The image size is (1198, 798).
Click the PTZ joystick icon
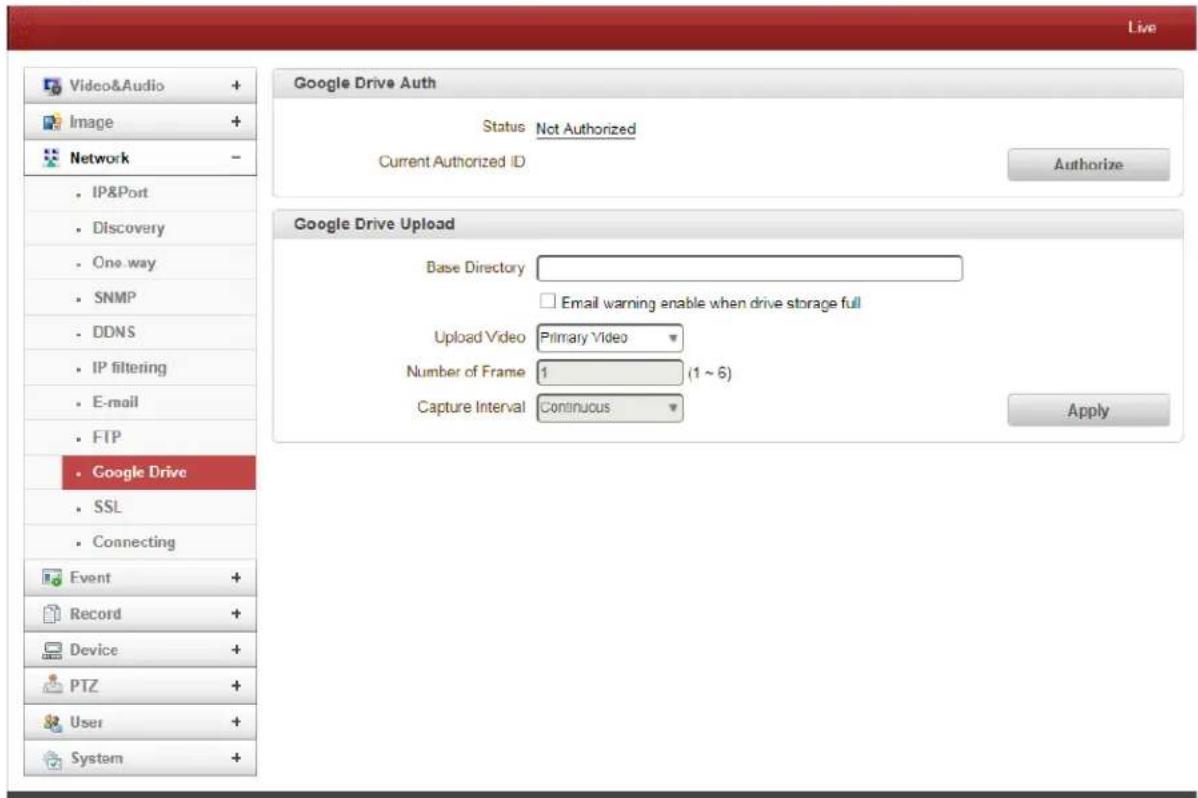point(52,685)
